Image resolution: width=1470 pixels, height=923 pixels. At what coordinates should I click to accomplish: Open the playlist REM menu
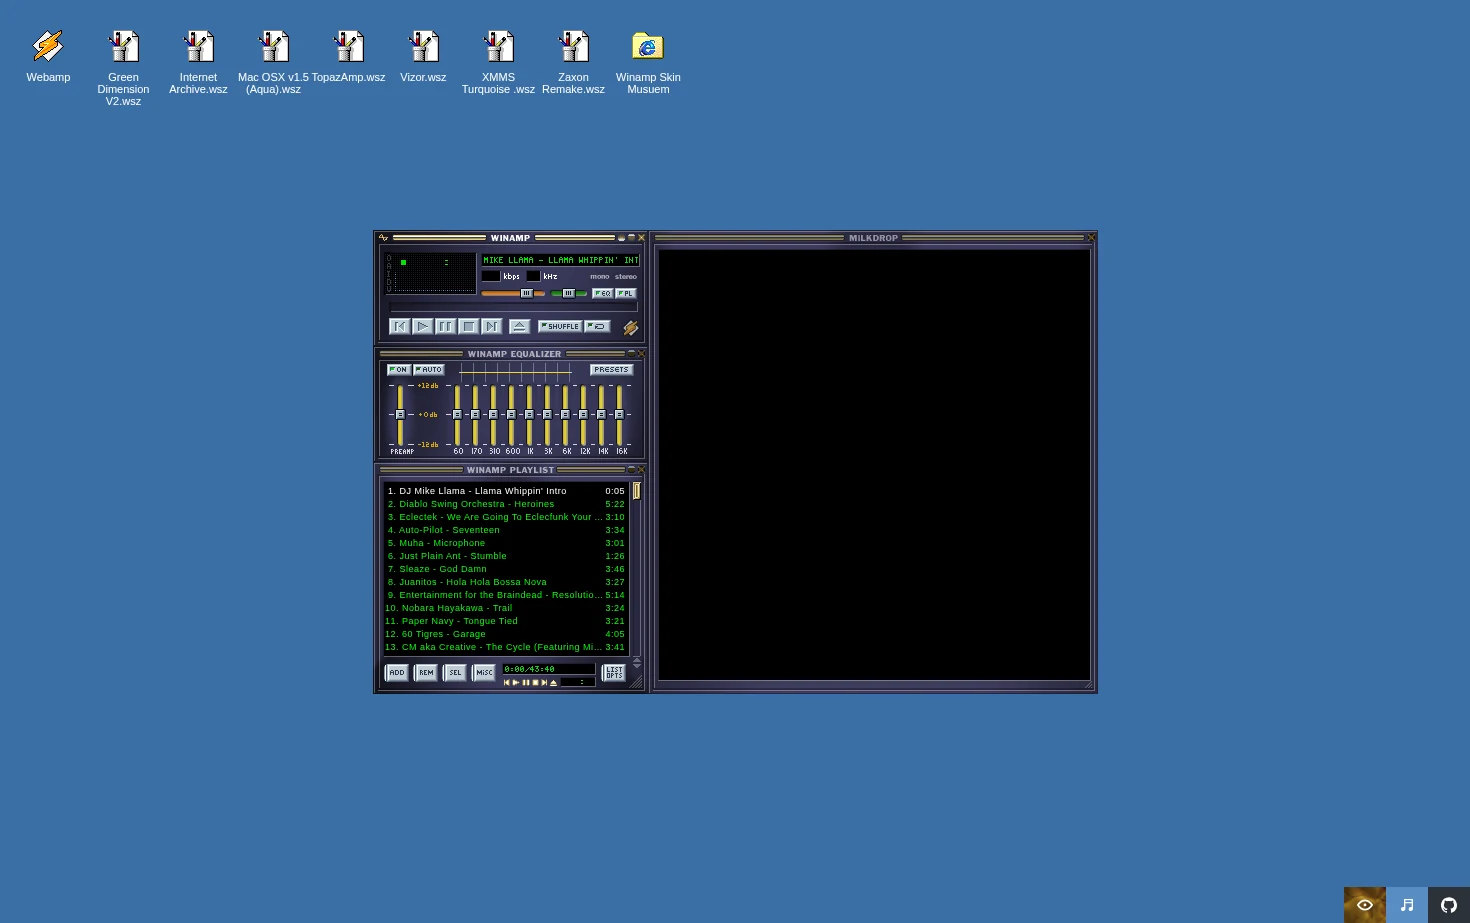coord(426,673)
